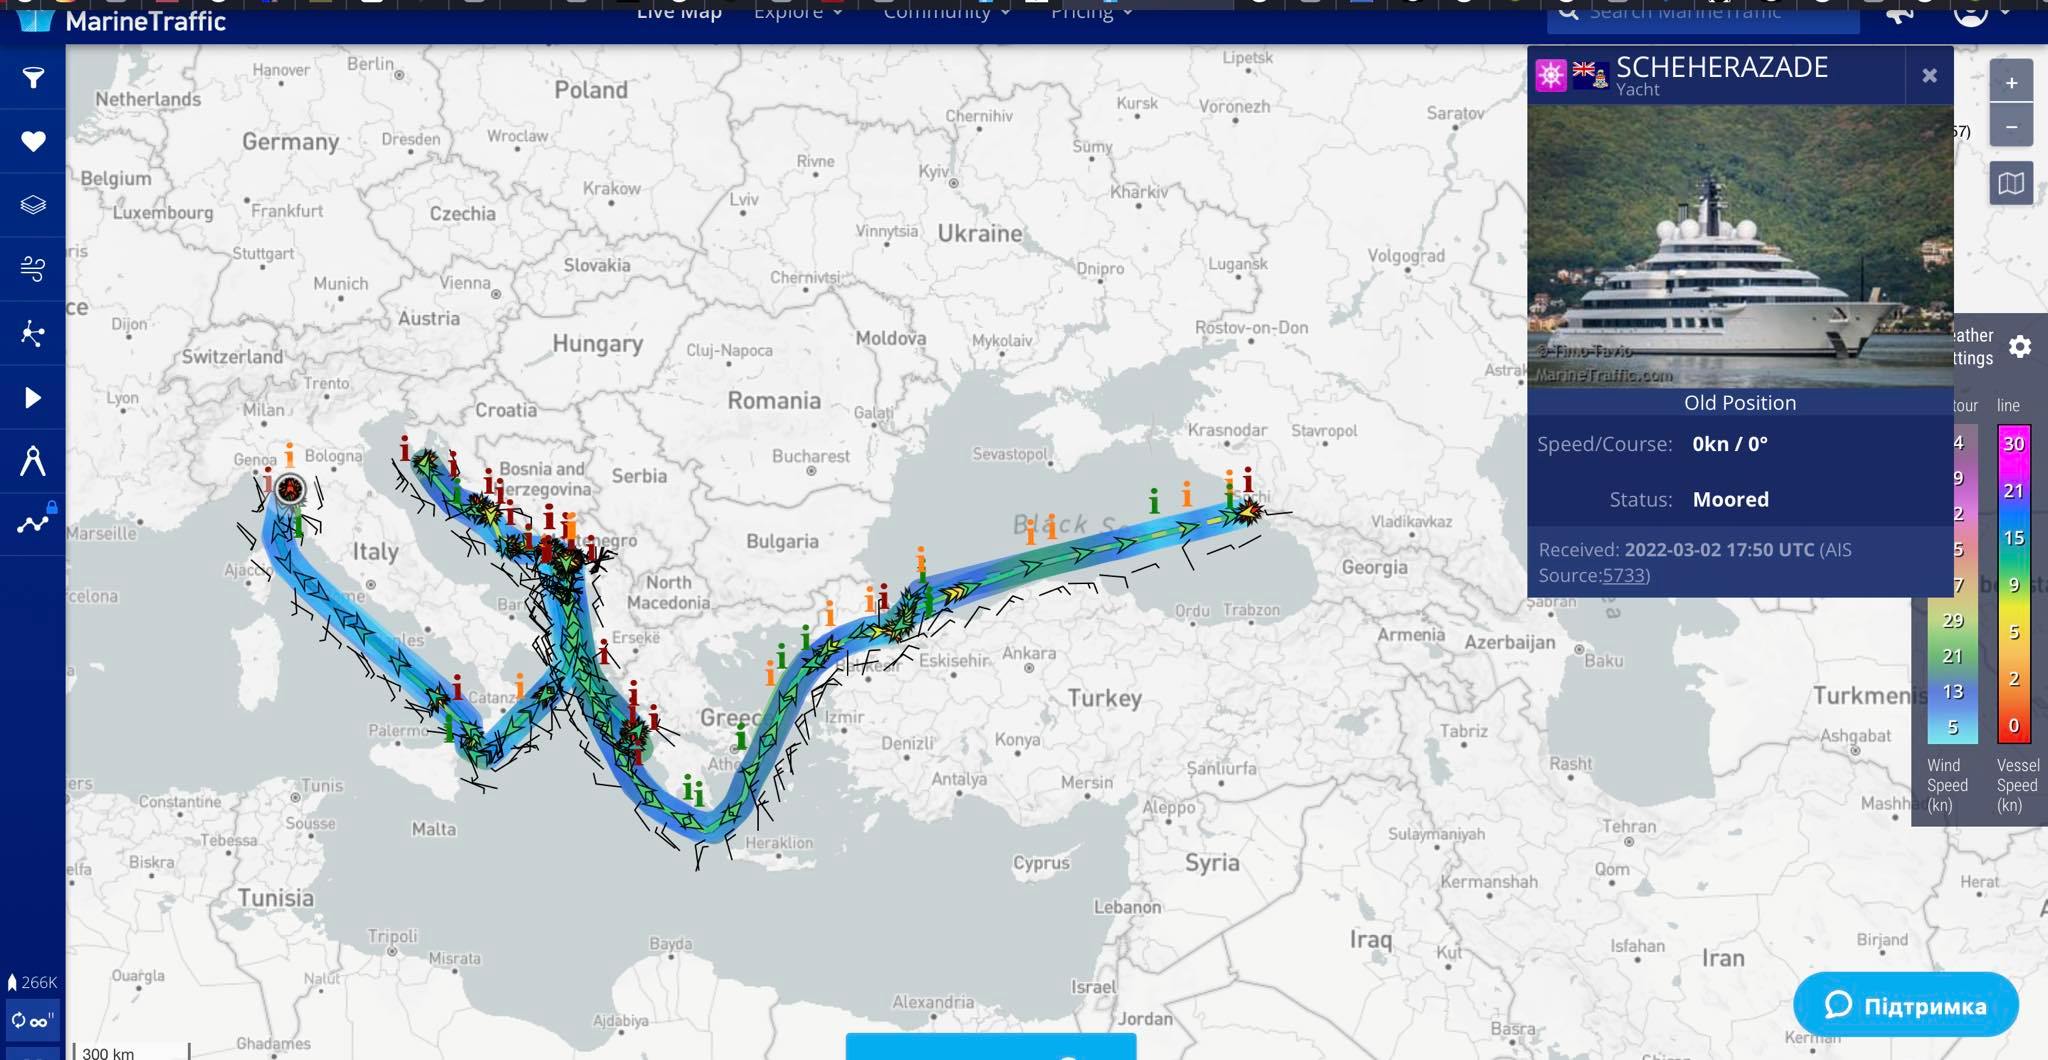2048x1060 pixels.
Task: Open the Підтримка support chat button
Action: tap(1905, 1005)
